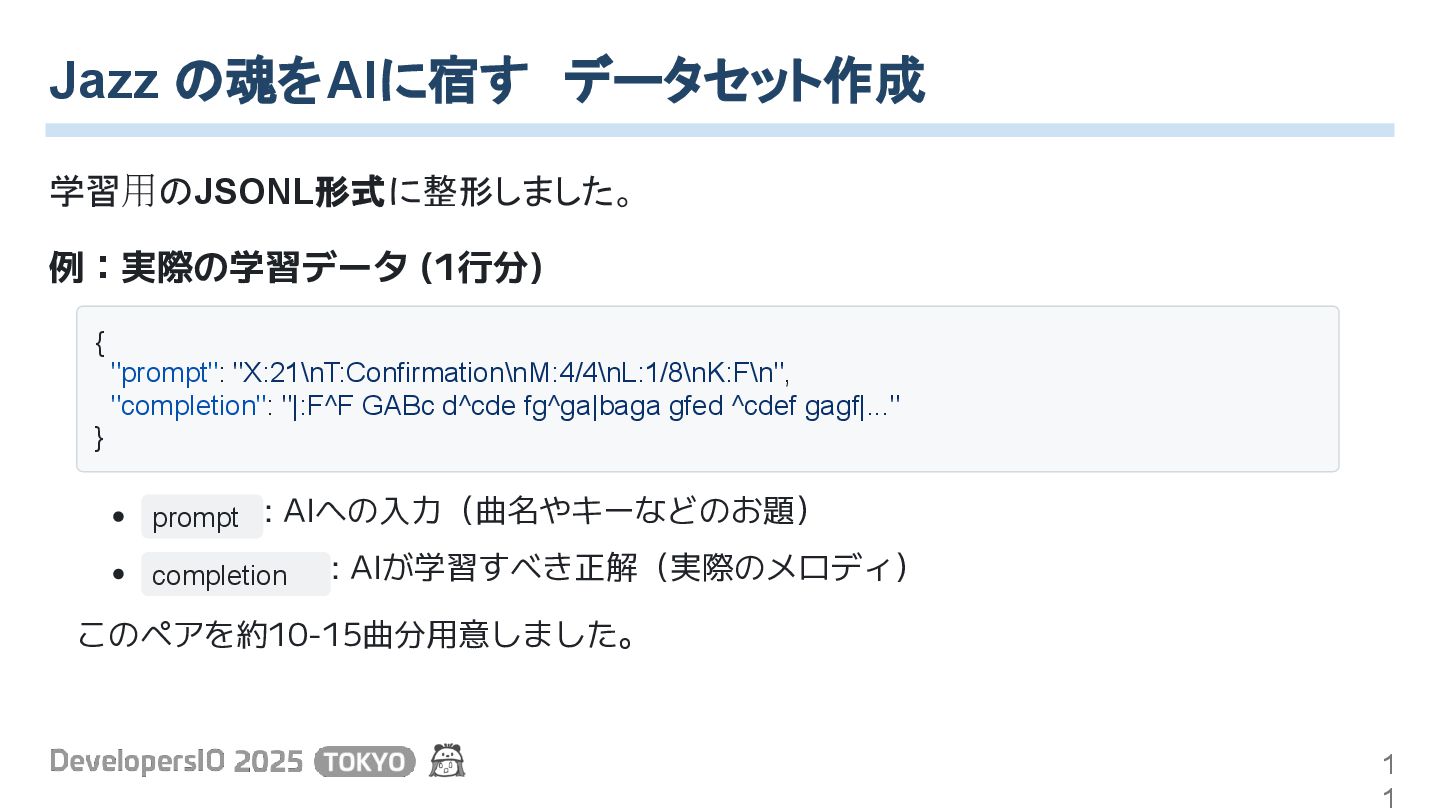Click the X:21\nT:Confirmation prompt string
This screenshot has width=1440, height=810.
[511, 374]
